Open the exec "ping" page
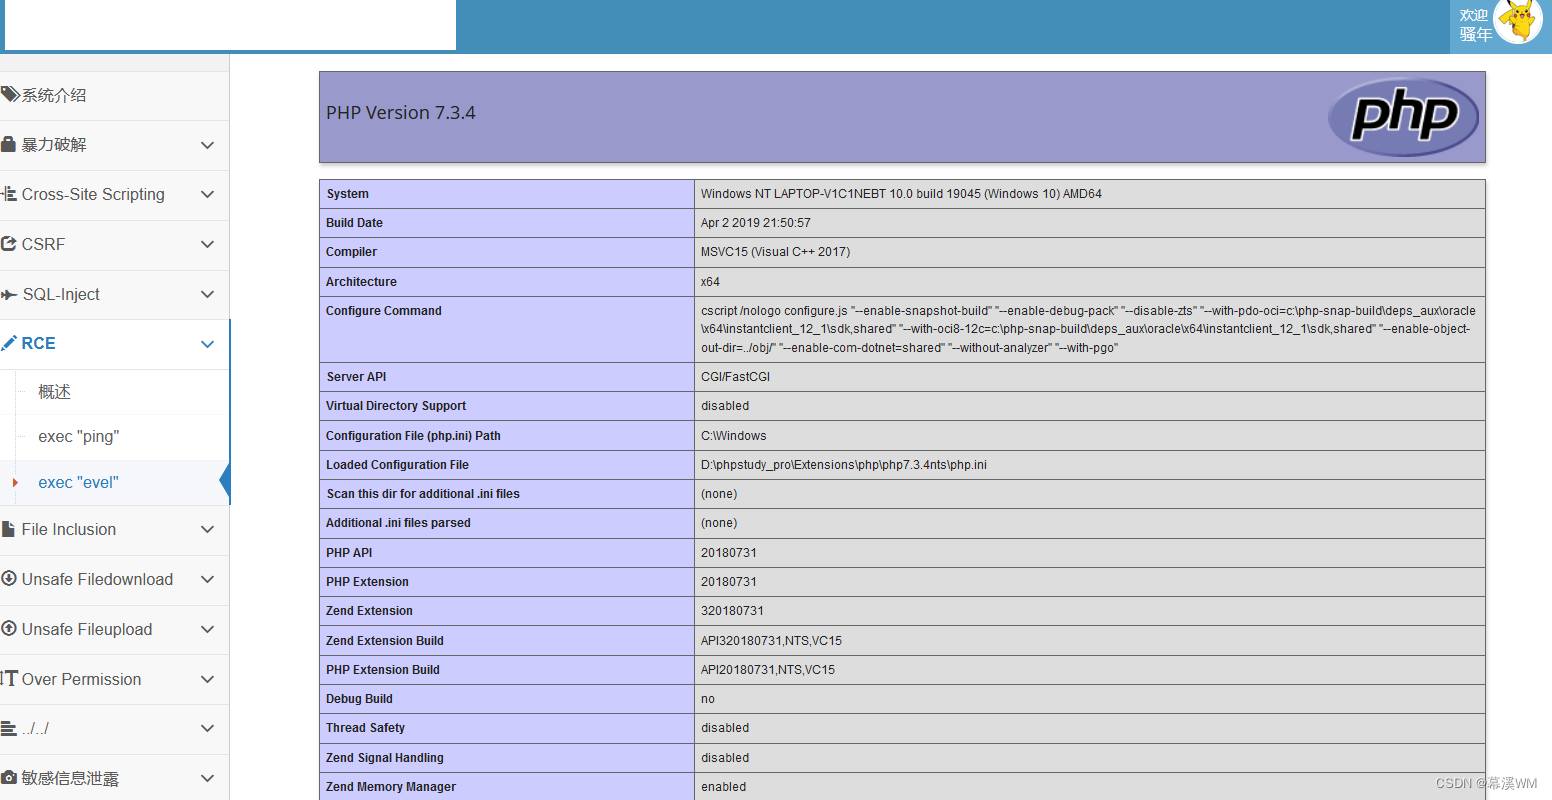1552x800 pixels. coord(114,437)
